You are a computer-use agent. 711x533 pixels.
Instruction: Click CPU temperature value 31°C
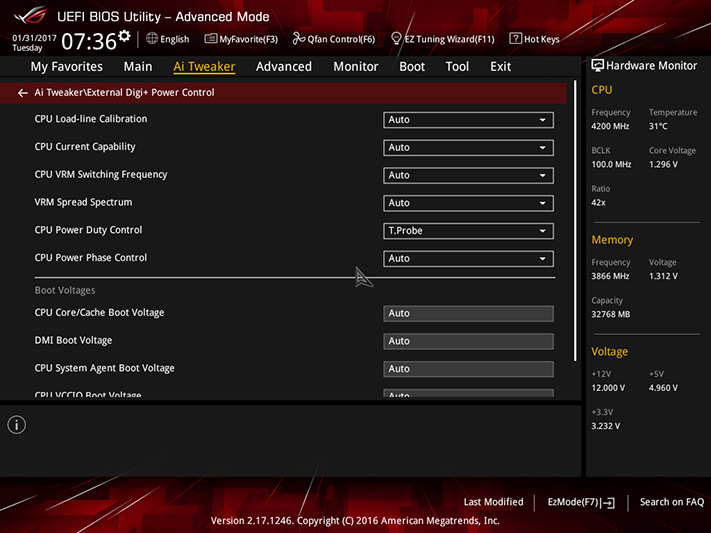pyautogui.click(x=658, y=127)
